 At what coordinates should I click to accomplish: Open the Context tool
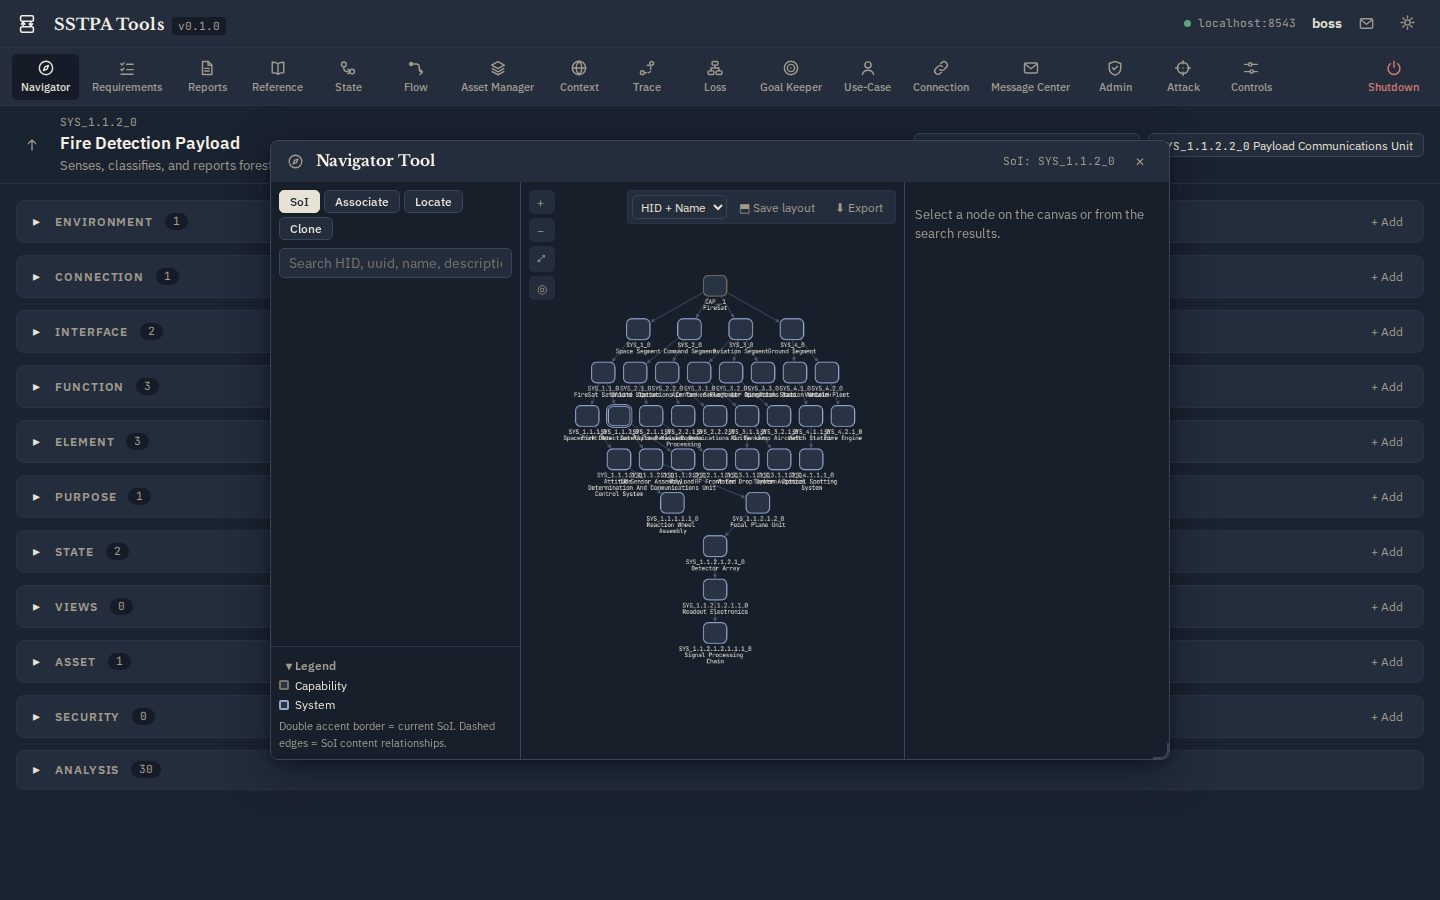click(579, 77)
